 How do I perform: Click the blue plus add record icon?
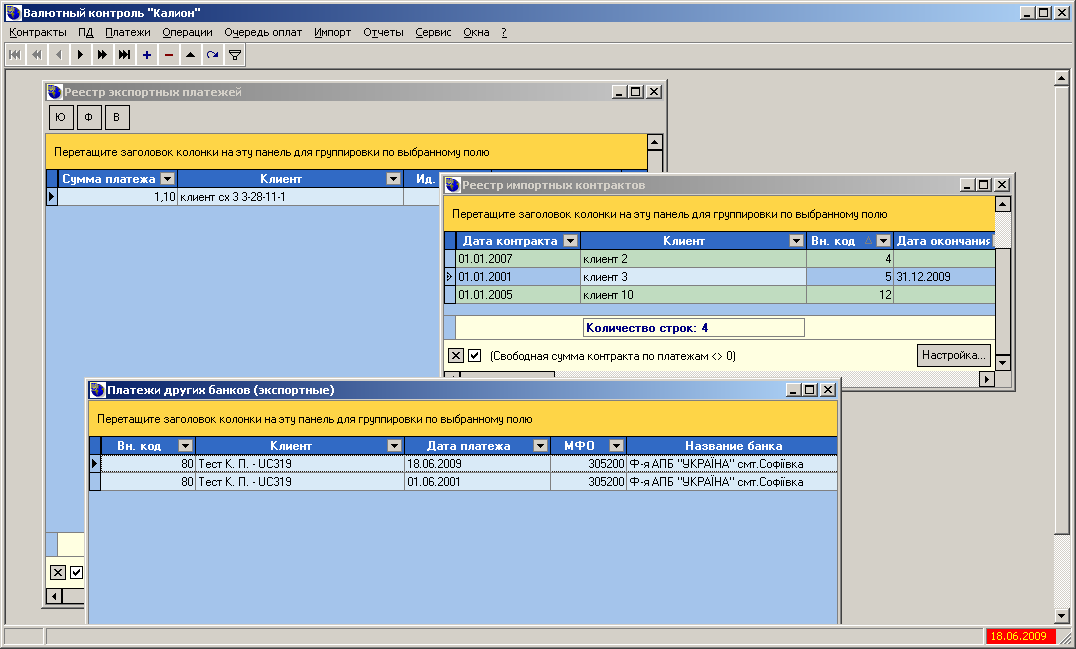pos(146,55)
